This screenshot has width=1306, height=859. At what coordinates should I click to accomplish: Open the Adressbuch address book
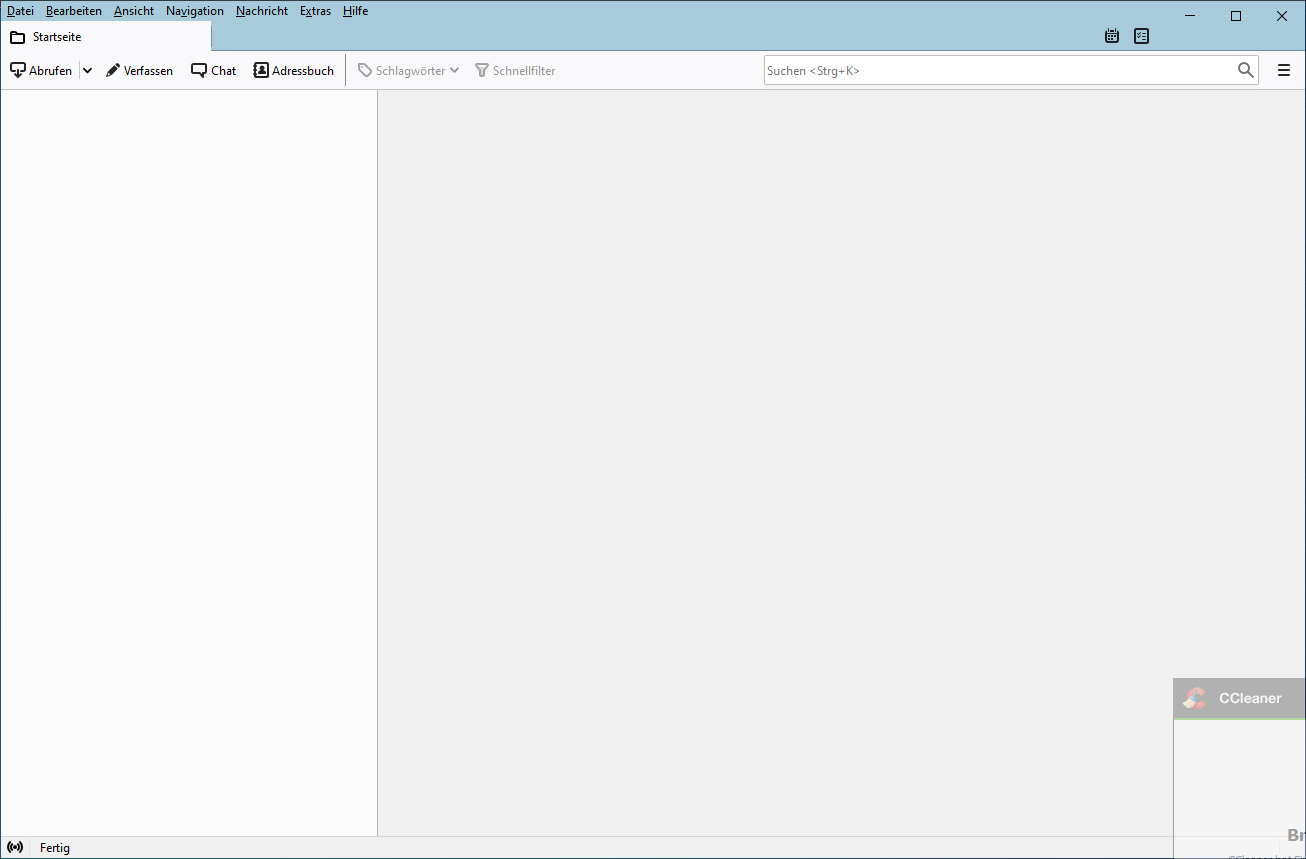(x=294, y=71)
